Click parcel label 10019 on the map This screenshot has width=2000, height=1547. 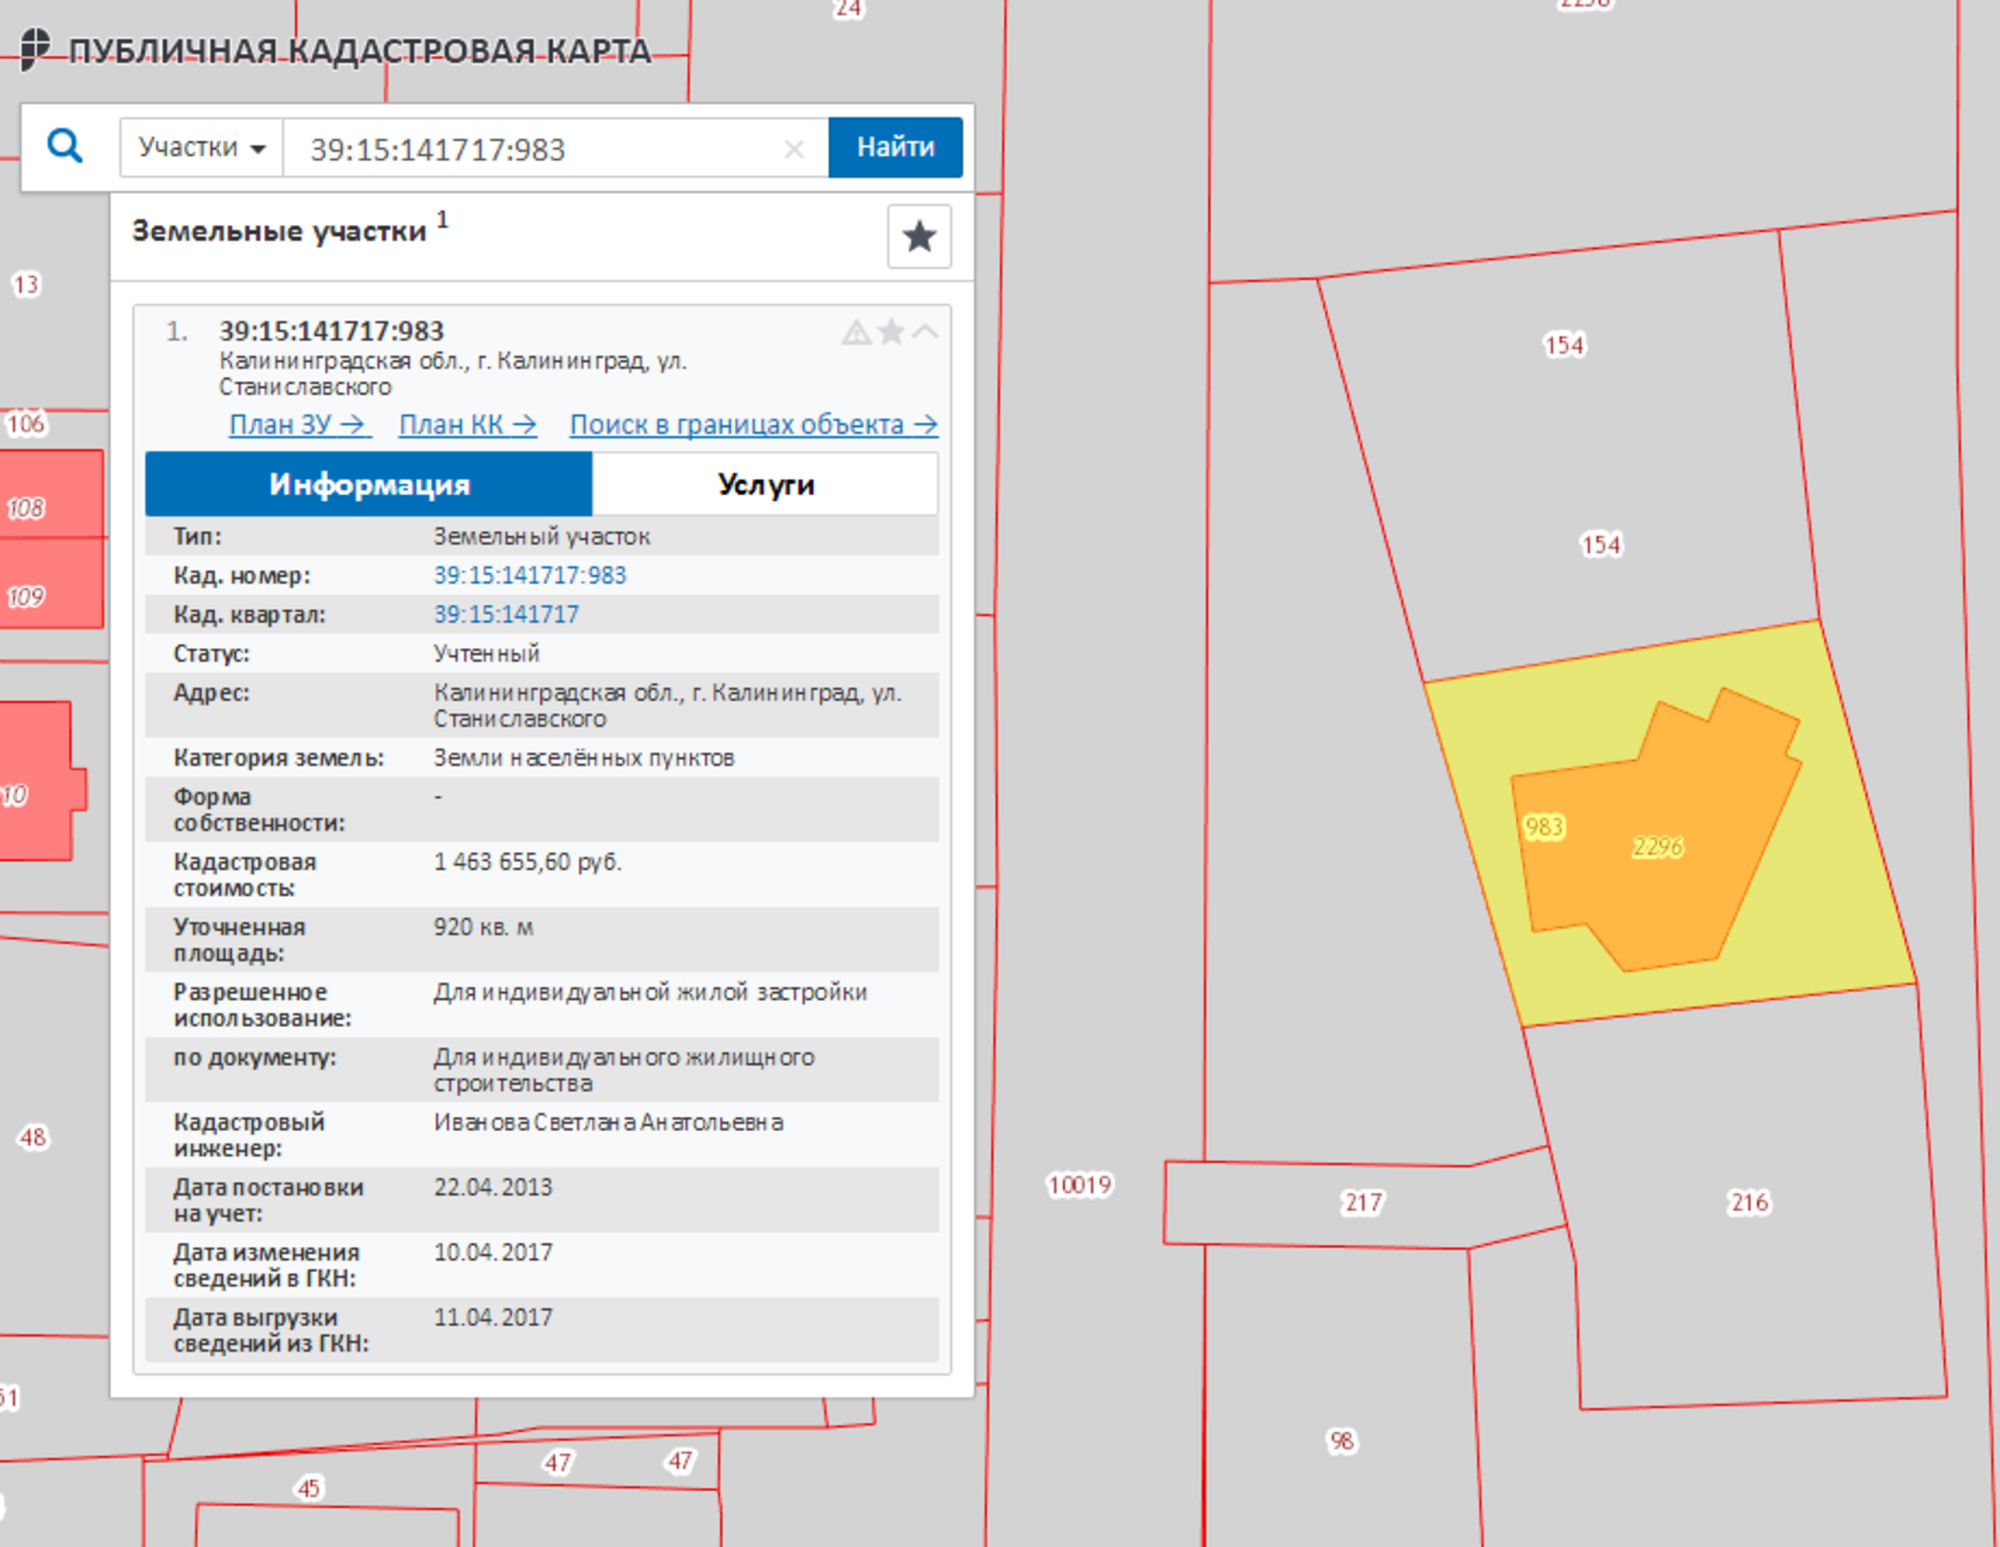(x=1079, y=1185)
